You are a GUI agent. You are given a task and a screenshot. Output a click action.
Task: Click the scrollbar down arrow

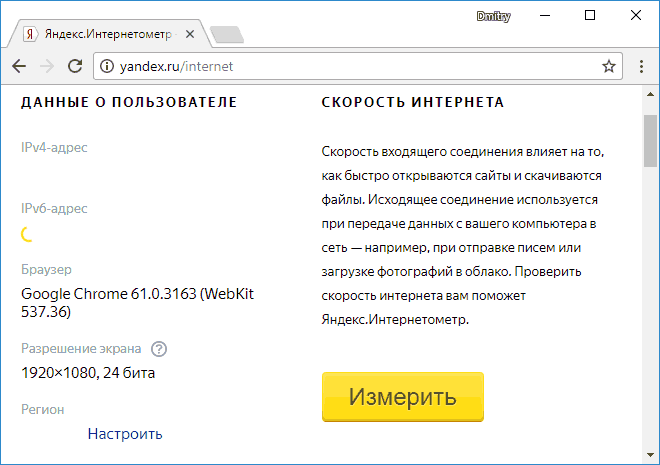[x=650, y=455]
